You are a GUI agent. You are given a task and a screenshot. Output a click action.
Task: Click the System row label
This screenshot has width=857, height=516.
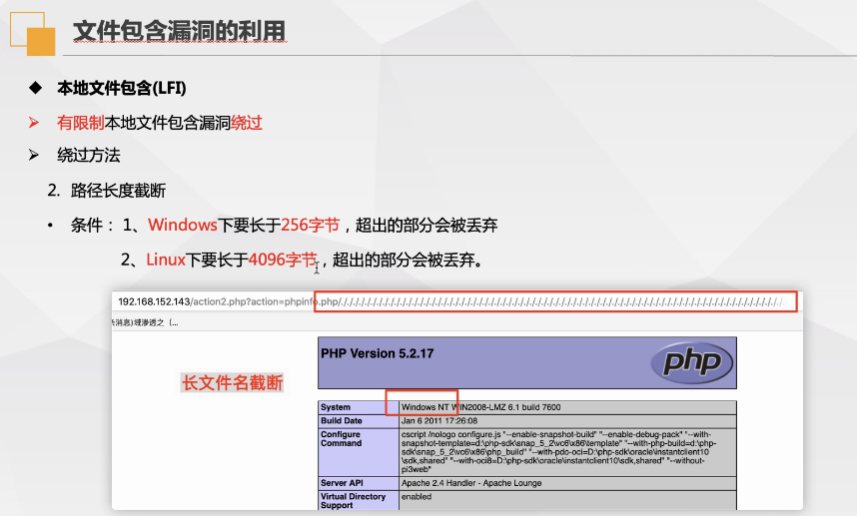[336, 407]
